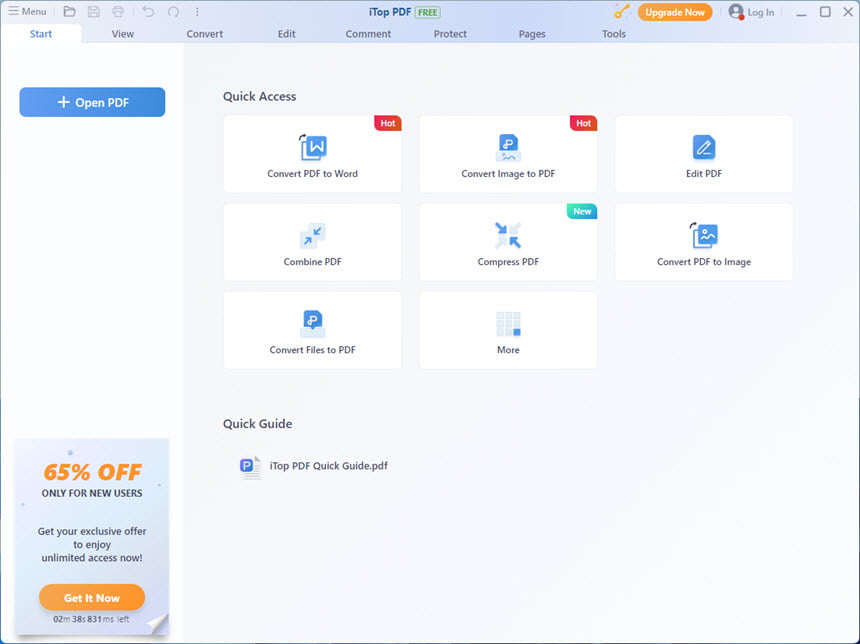Switch to the View tab
860x644 pixels.
123,34
